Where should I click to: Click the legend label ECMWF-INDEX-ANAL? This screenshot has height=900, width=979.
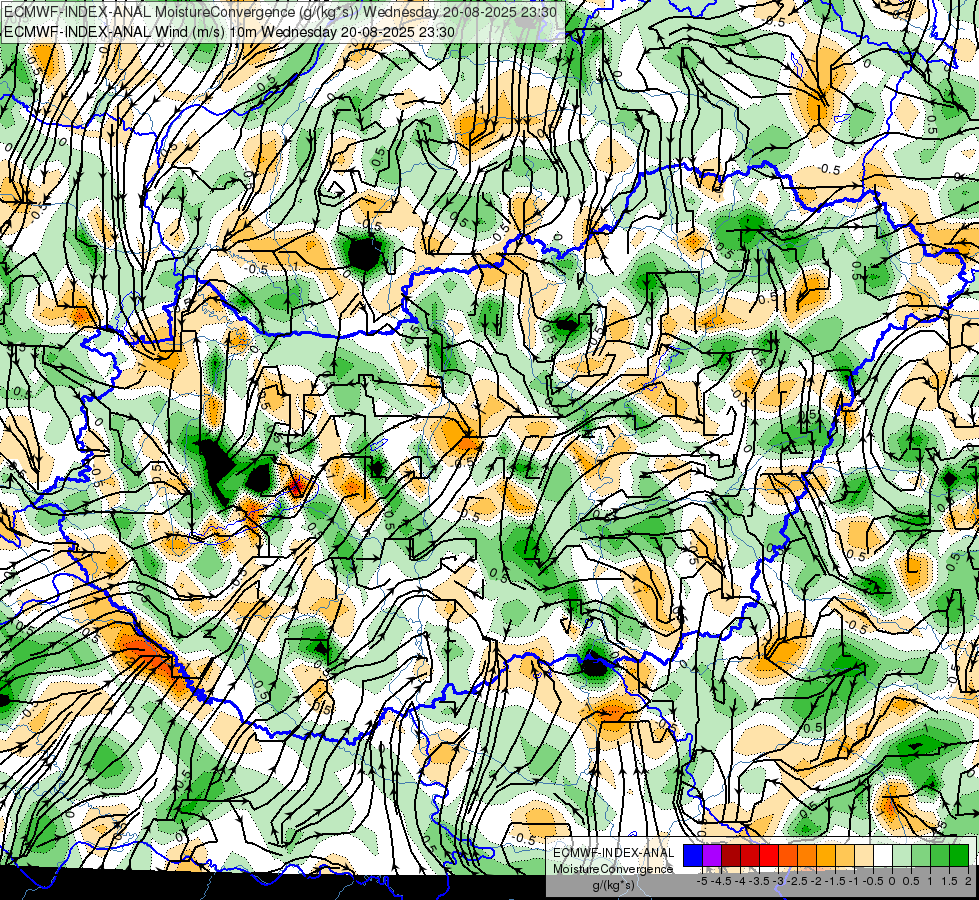click(x=613, y=853)
